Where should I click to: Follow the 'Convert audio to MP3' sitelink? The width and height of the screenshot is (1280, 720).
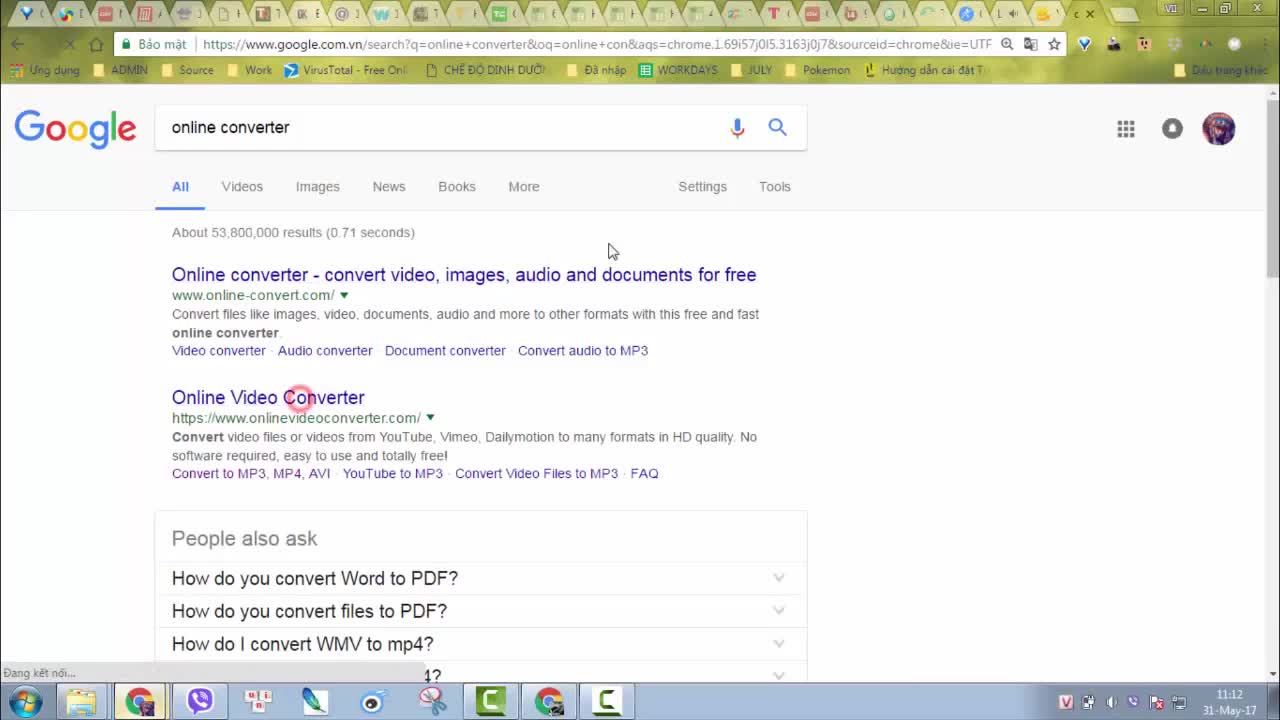583,351
